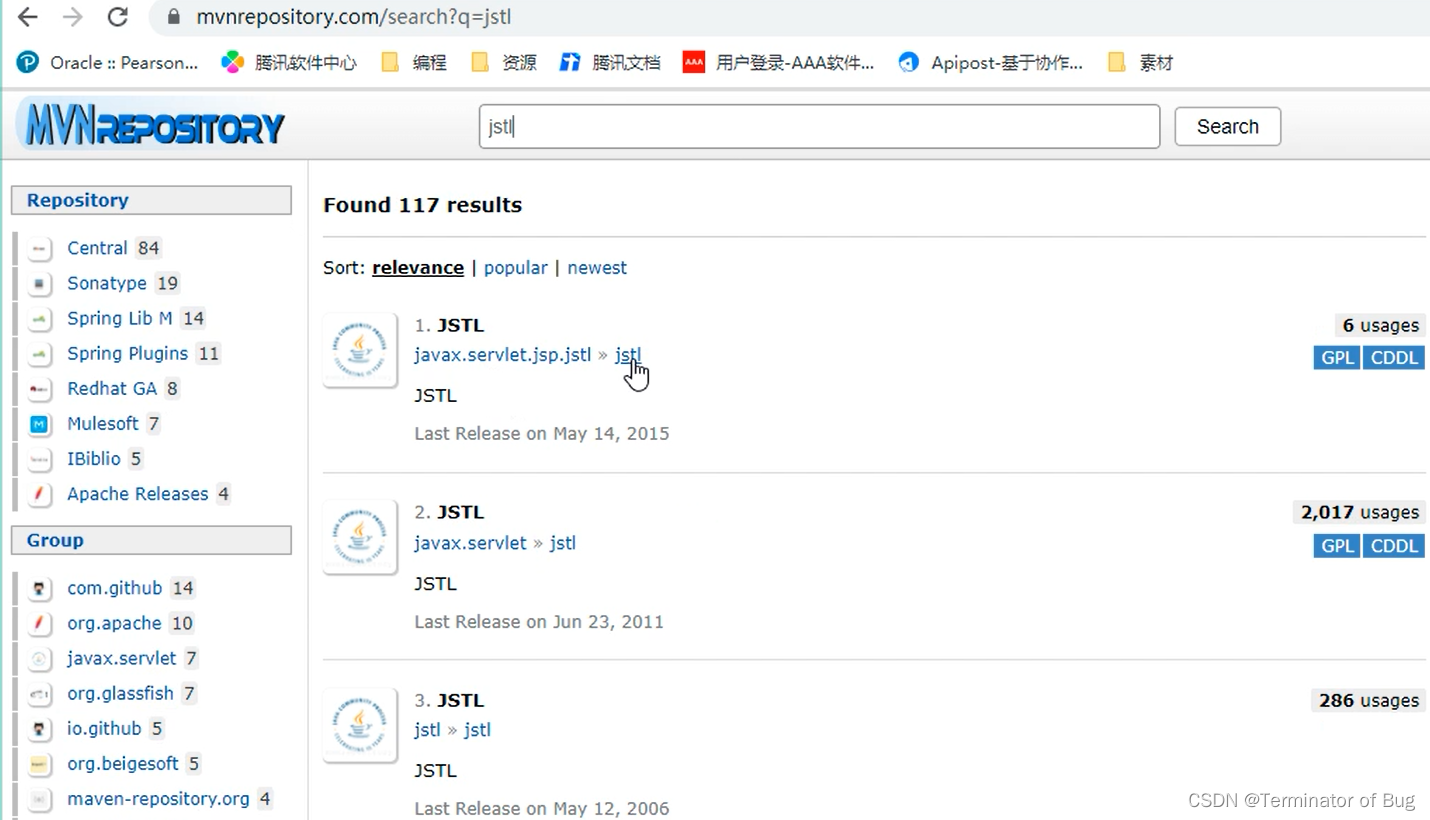Image resolution: width=1430 pixels, height=820 pixels.
Task: Open 腾讯软件中心 bookmark
Action: pos(289,63)
